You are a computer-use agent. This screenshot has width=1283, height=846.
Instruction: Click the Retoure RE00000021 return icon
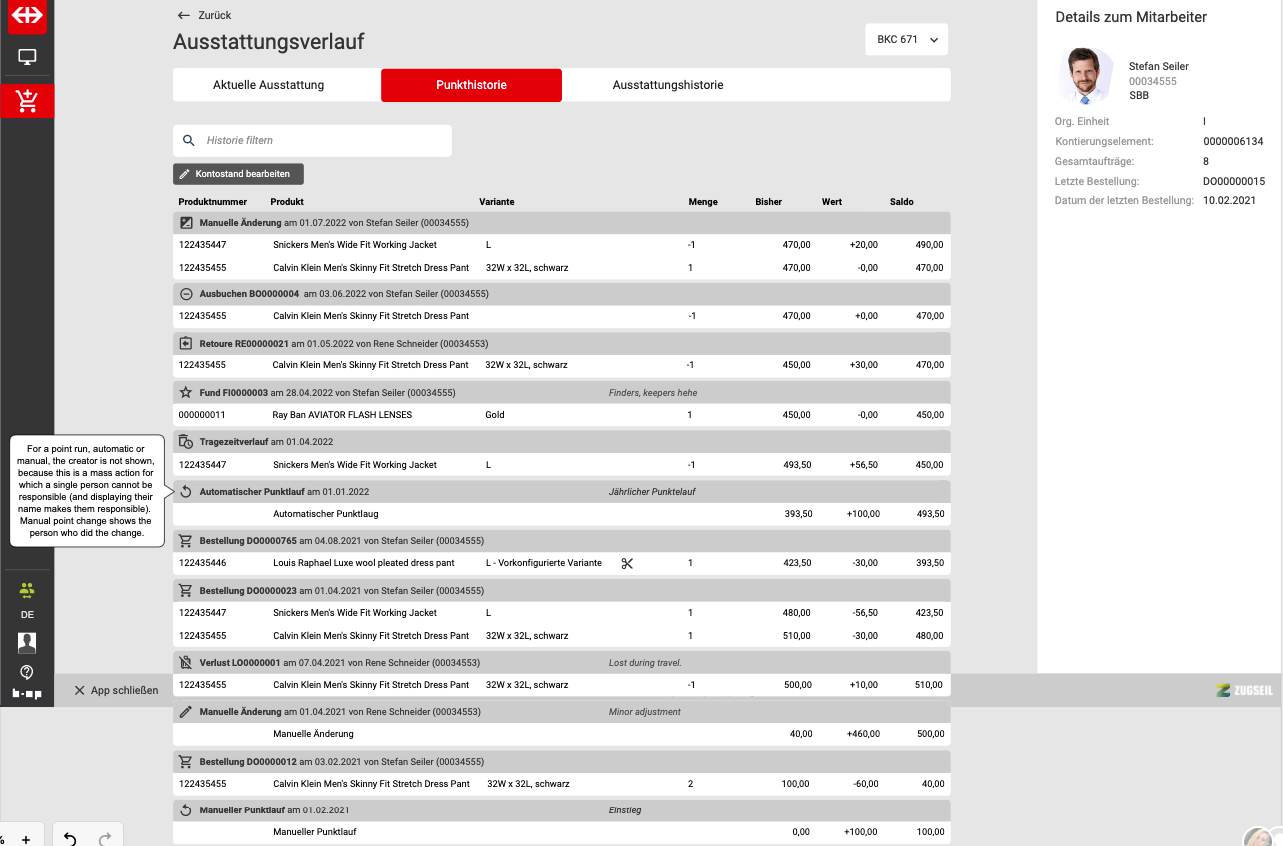[186, 343]
